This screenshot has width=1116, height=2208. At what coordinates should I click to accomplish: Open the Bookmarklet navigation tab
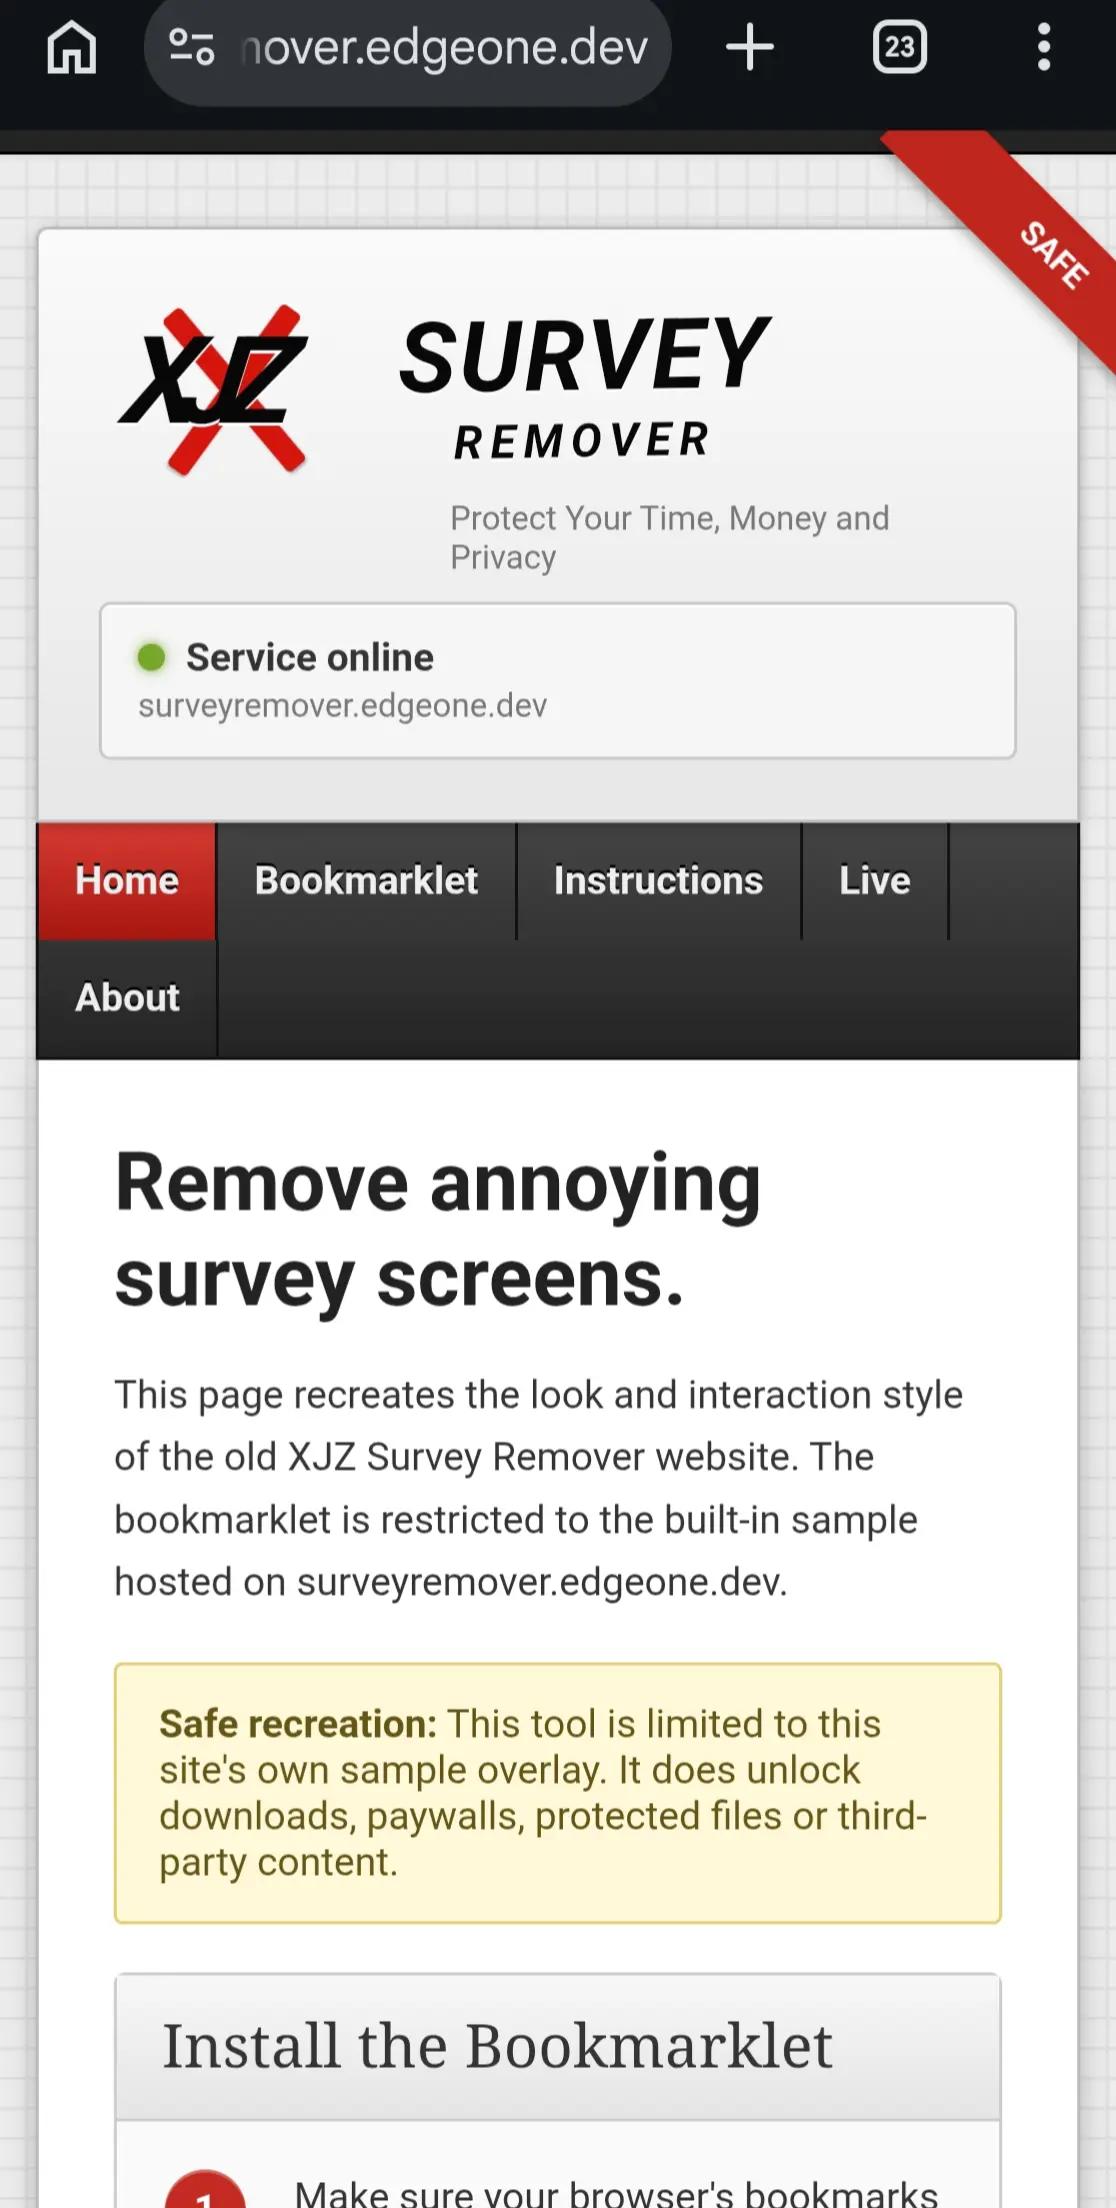tap(366, 881)
